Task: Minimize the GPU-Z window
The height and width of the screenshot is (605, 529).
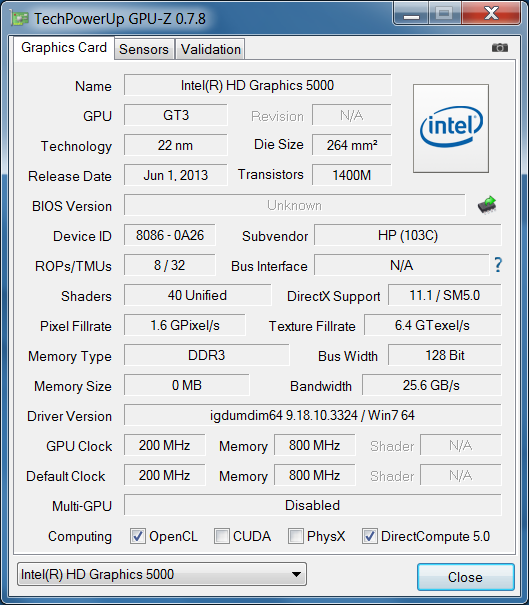Action: 411,14
